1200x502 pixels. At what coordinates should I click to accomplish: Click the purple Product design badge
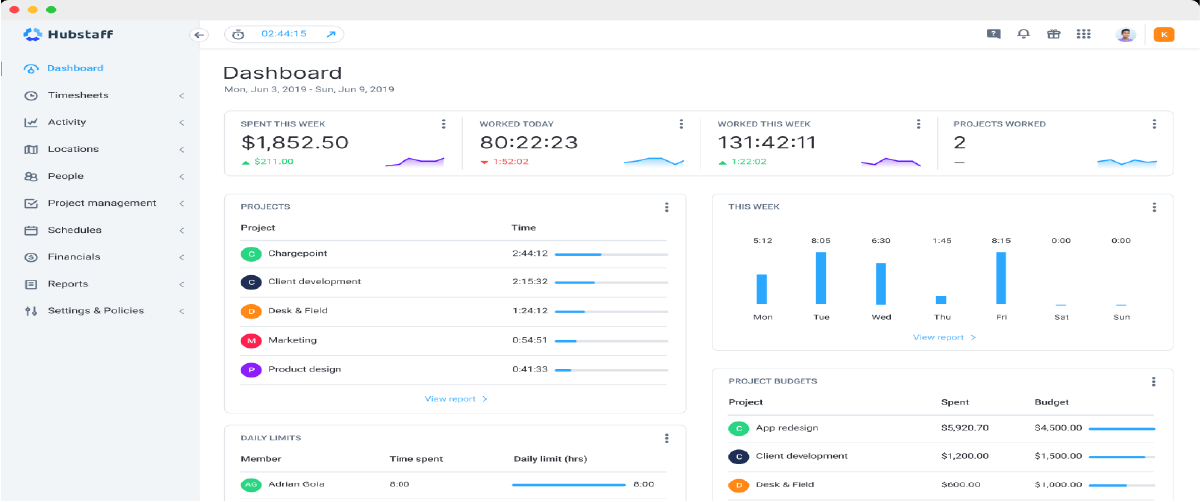(250, 369)
